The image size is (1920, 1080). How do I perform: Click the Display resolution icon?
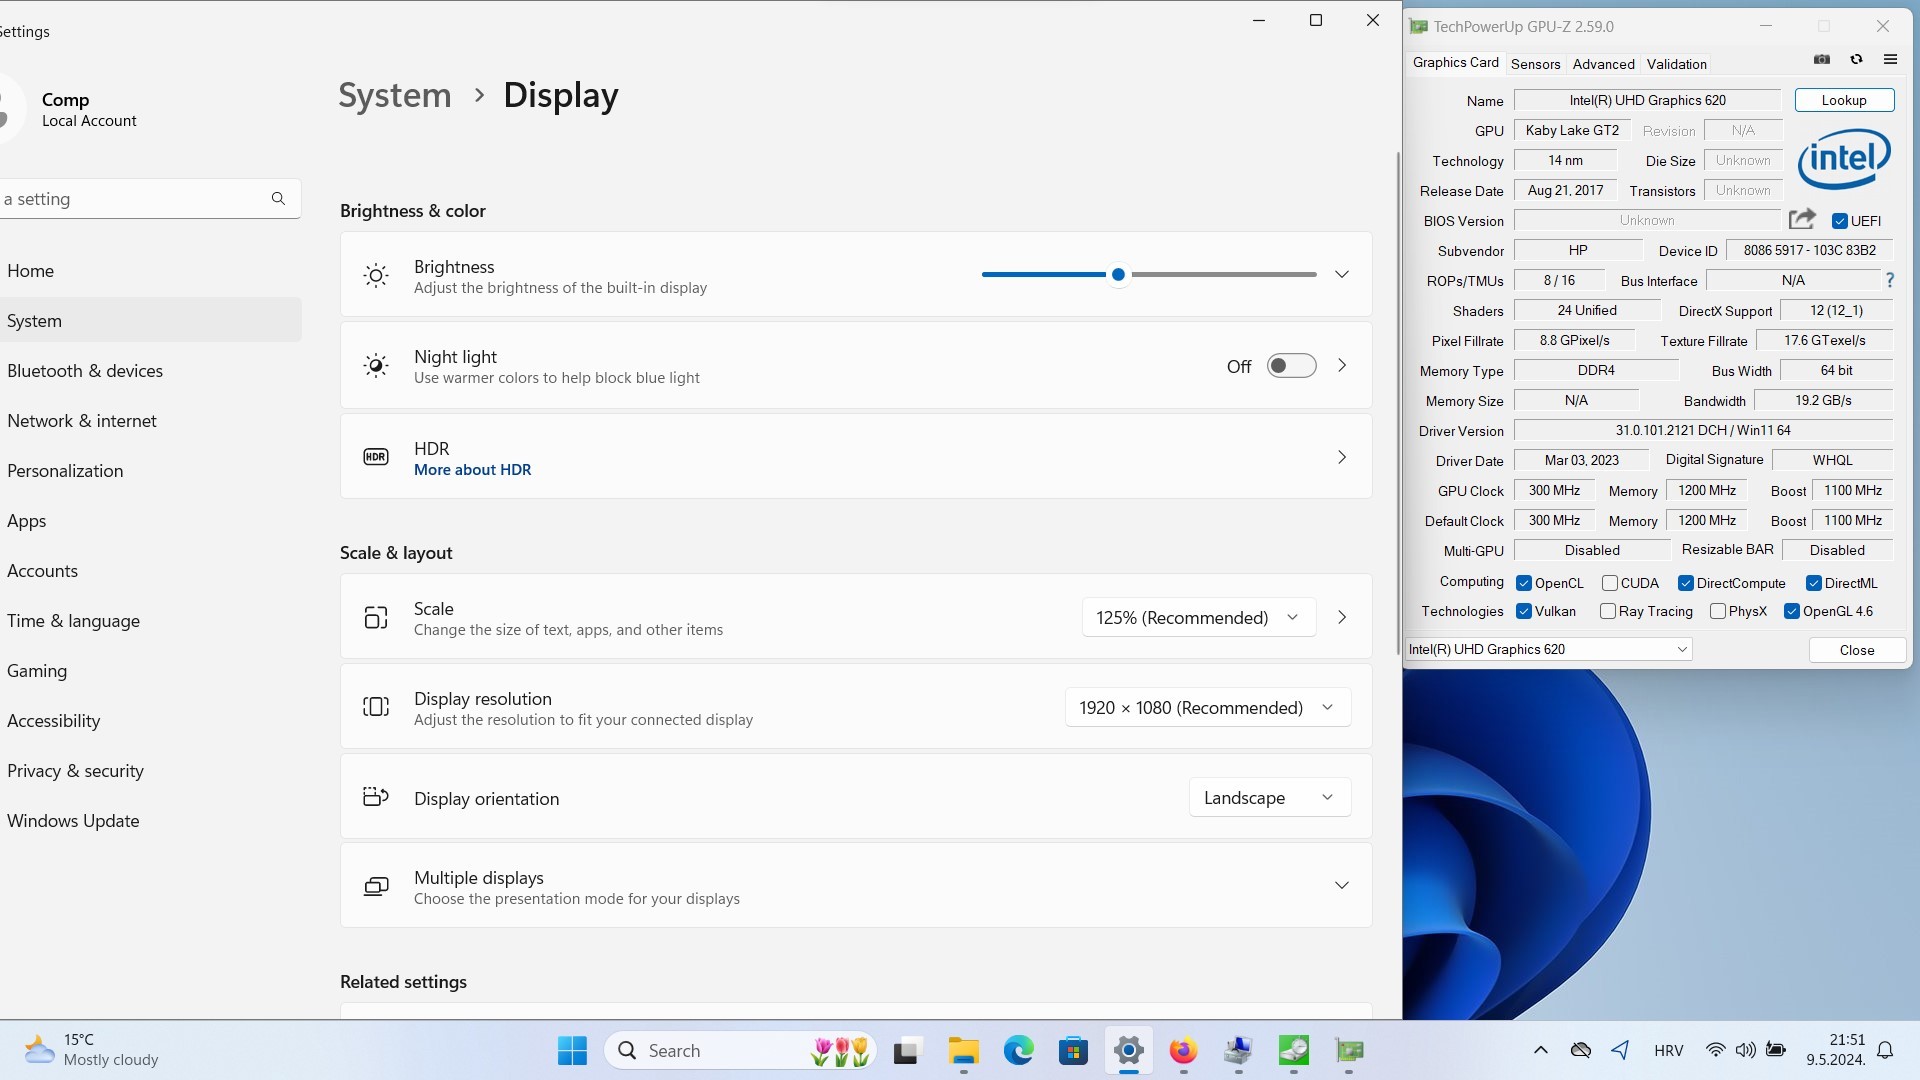(376, 707)
